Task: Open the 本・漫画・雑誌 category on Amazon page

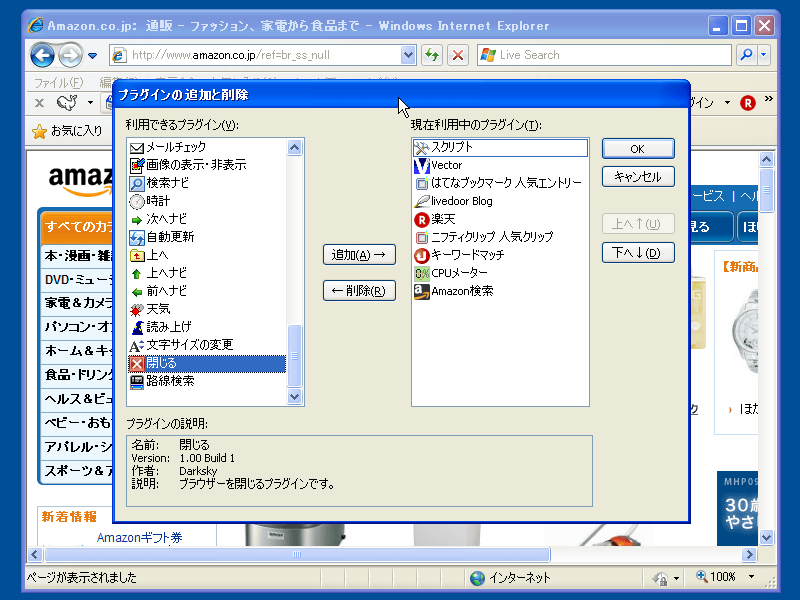Action: coord(78,256)
